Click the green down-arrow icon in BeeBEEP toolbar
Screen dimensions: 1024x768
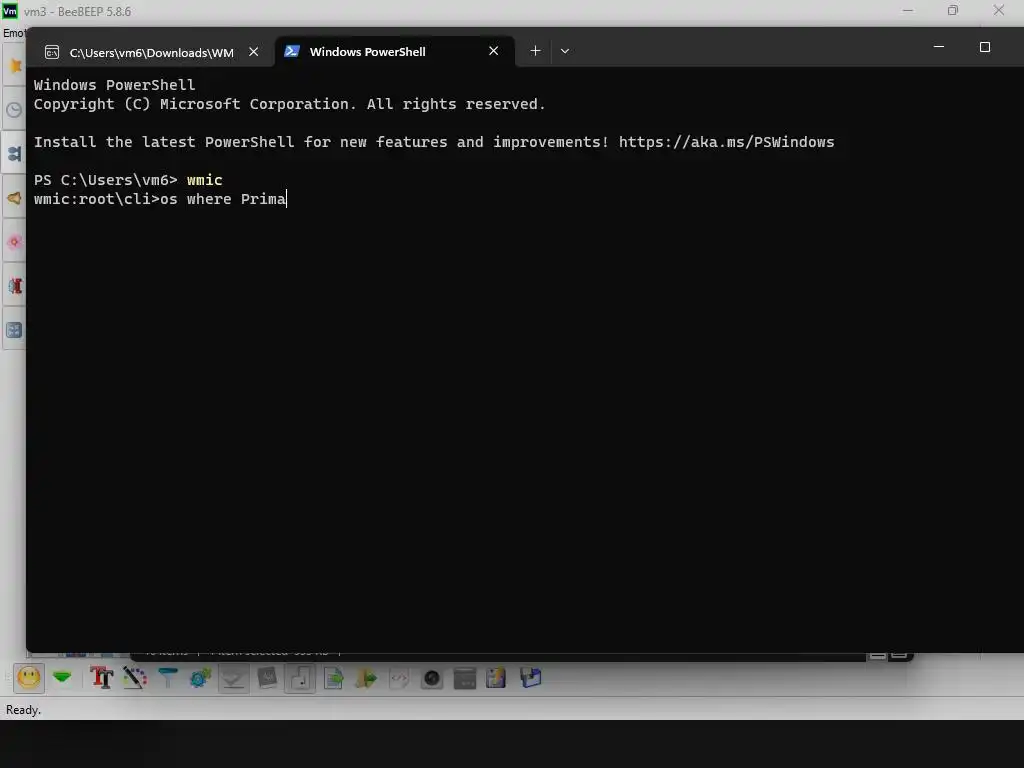coord(62,677)
